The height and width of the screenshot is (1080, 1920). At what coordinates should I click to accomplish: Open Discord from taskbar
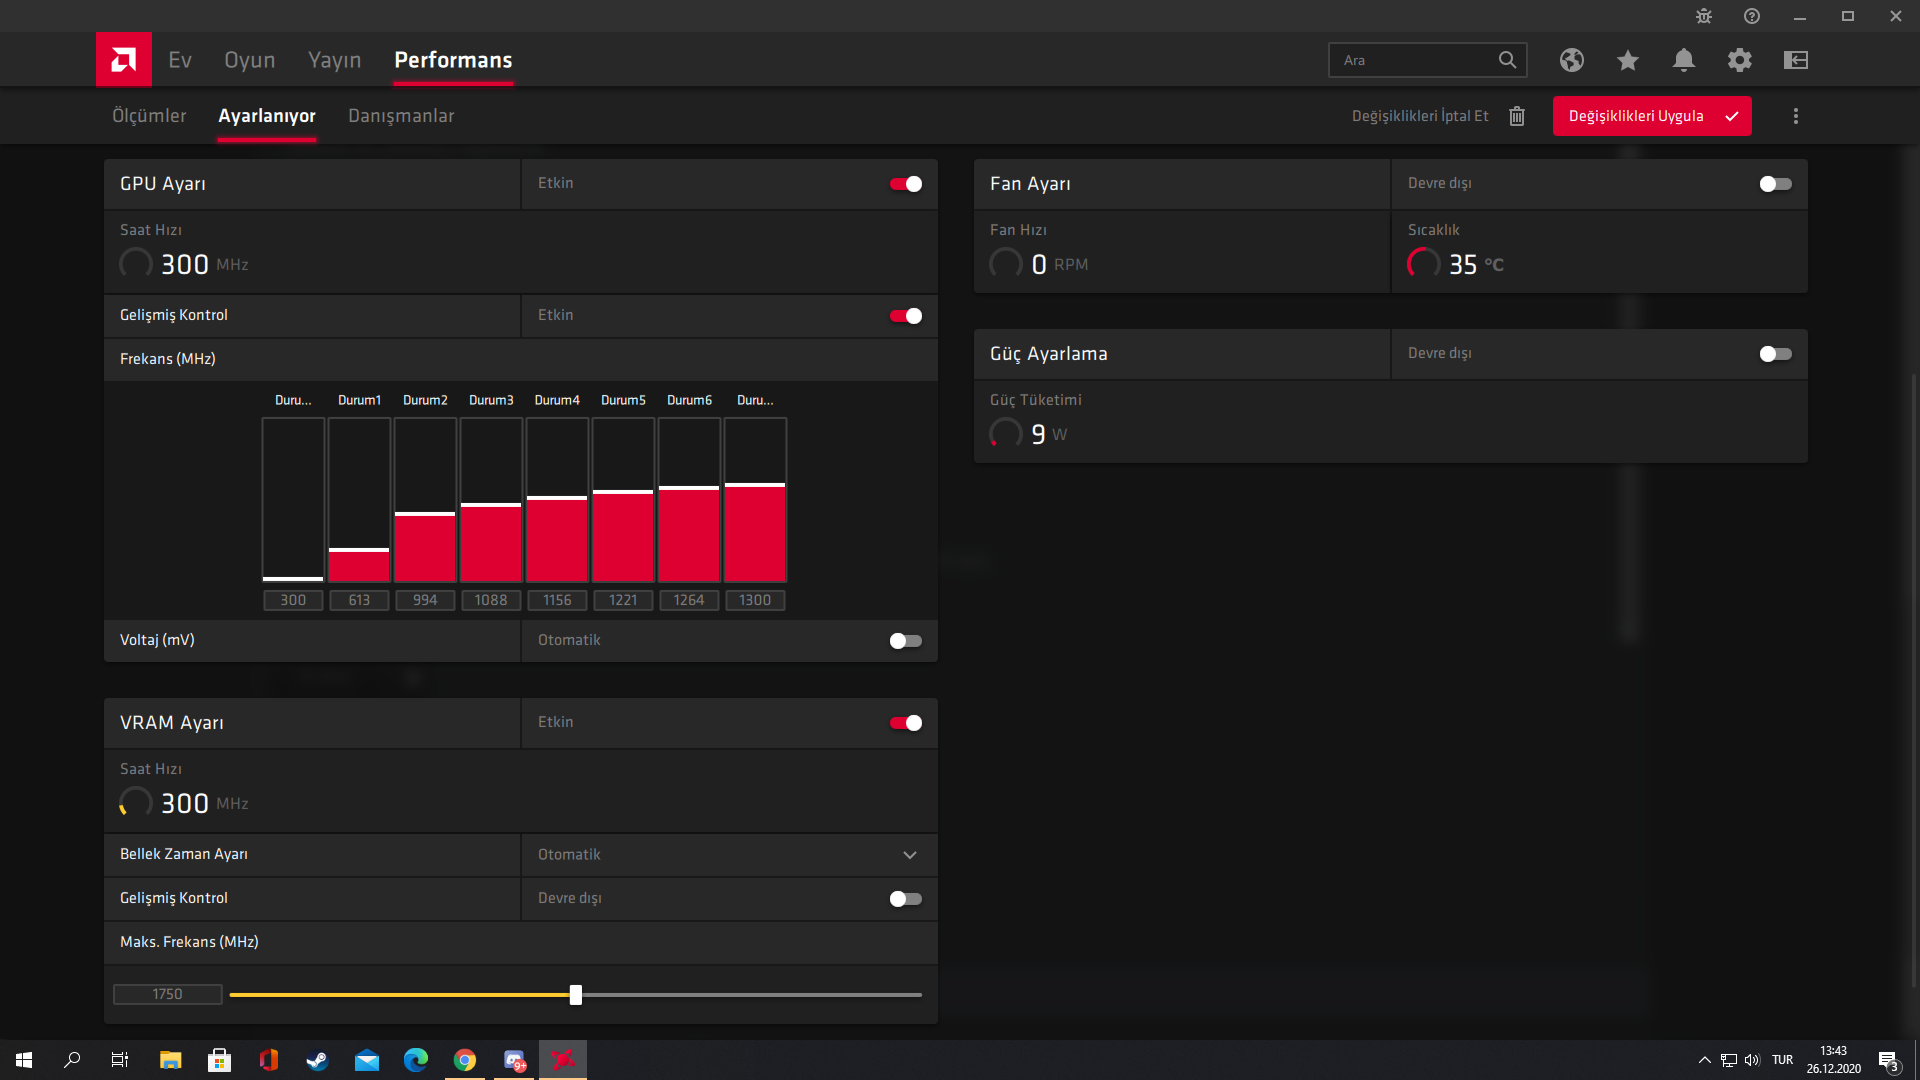pos(514,1060)
